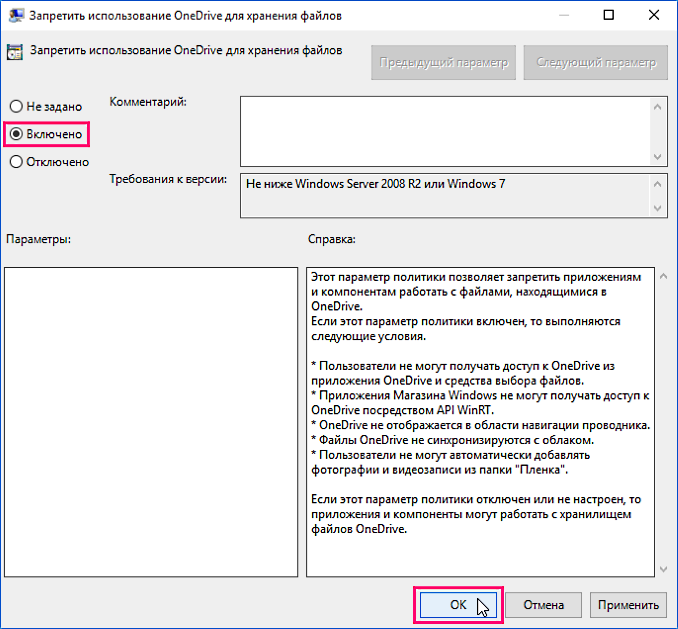The width and height of the screenshot is (678, 629).
Task: Click the 'Отмена' button
Action: click(x=543, y=604)
